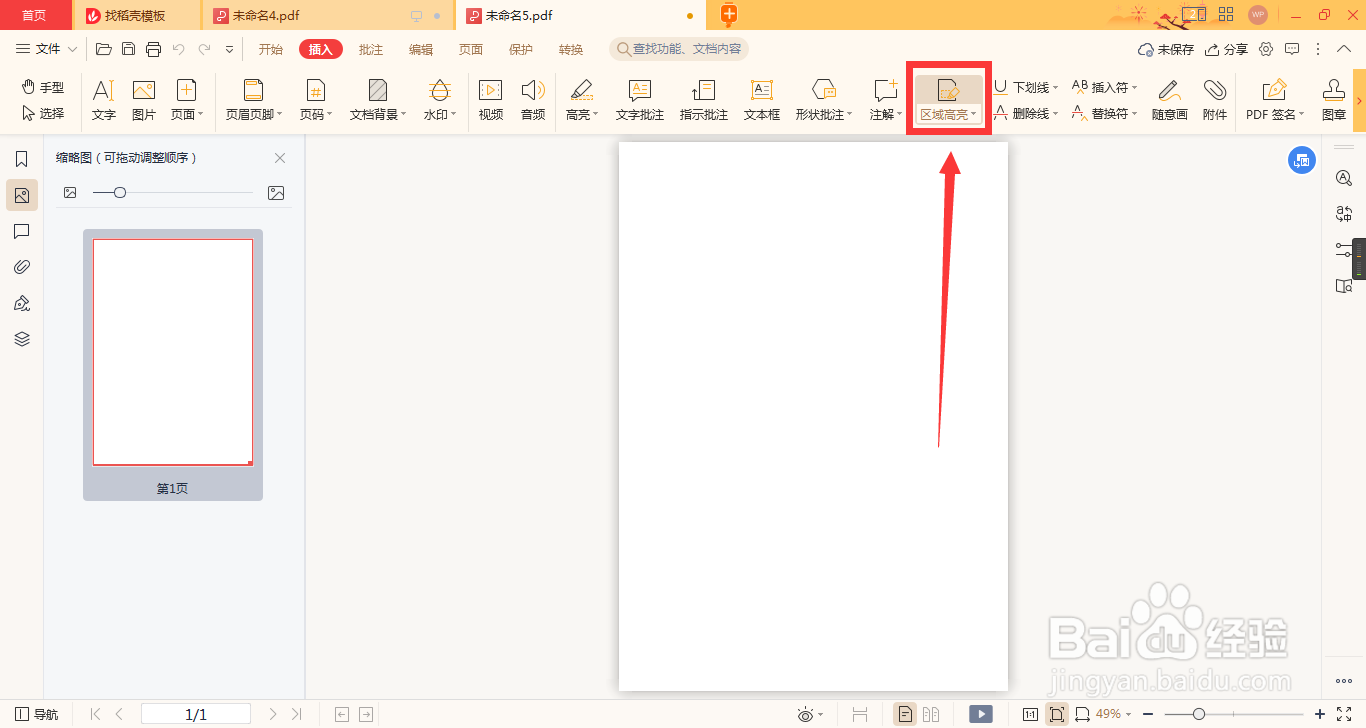Image resolution: width=1366 pixels, height=728 pixels.
Task: Open the 图章 stamp tool
Action: 1334,100
